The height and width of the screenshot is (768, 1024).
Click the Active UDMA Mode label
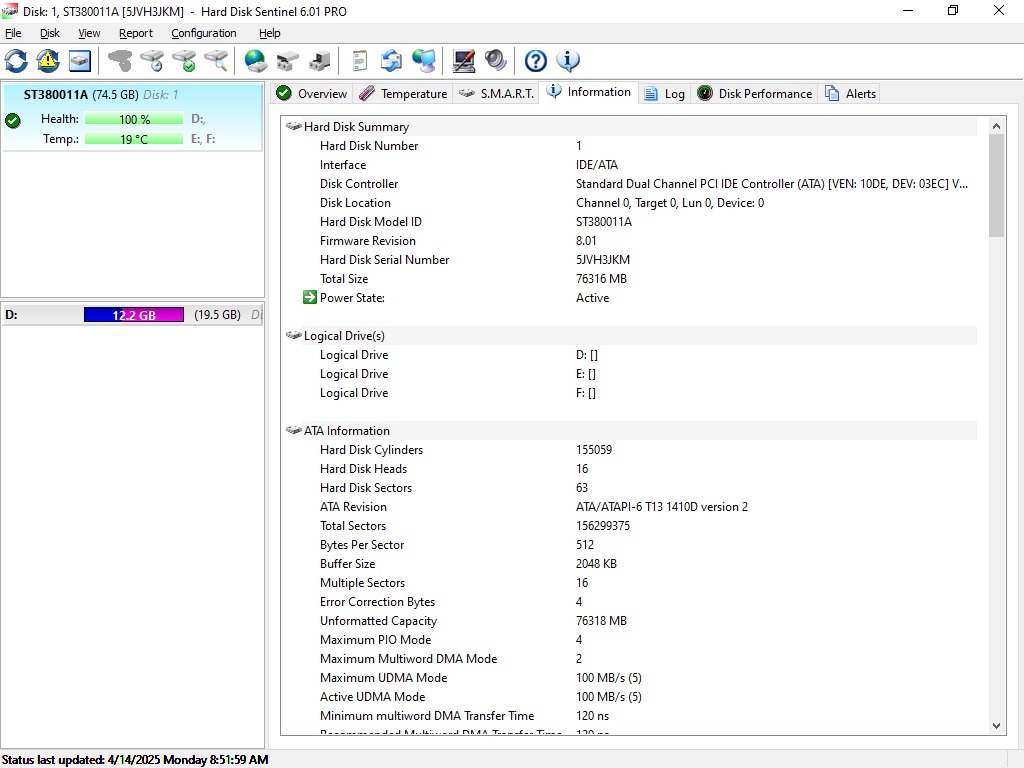point(372,697)
